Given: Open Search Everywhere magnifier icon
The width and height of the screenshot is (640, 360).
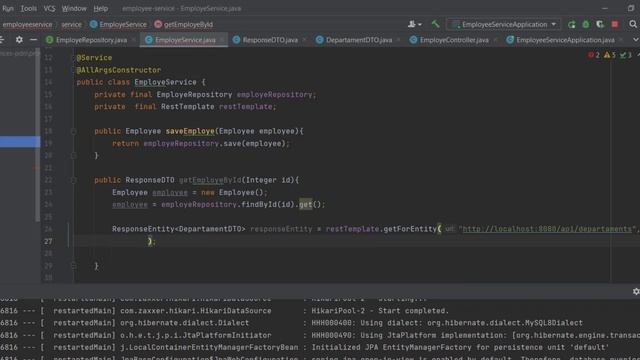Looking at the screenshot, I should coord(633,24).
